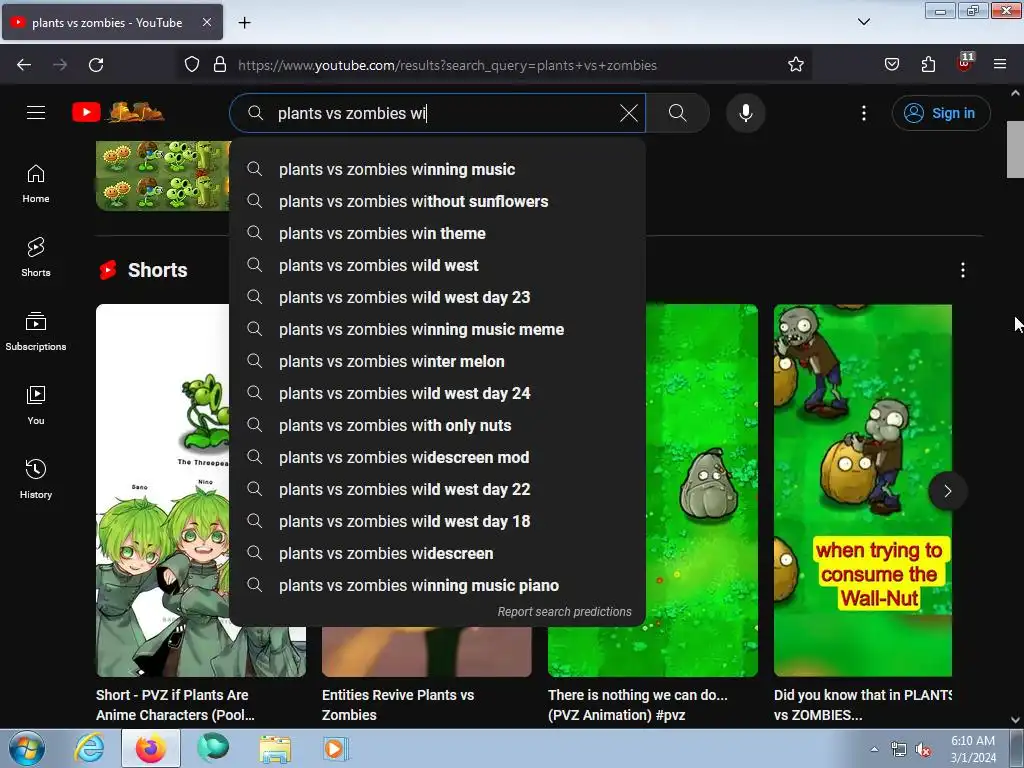The width and height of the screenshot is (1024, 768).
Task: Open 'Short - PVZ if Plants Are' title
Action: tap(175, 705)
